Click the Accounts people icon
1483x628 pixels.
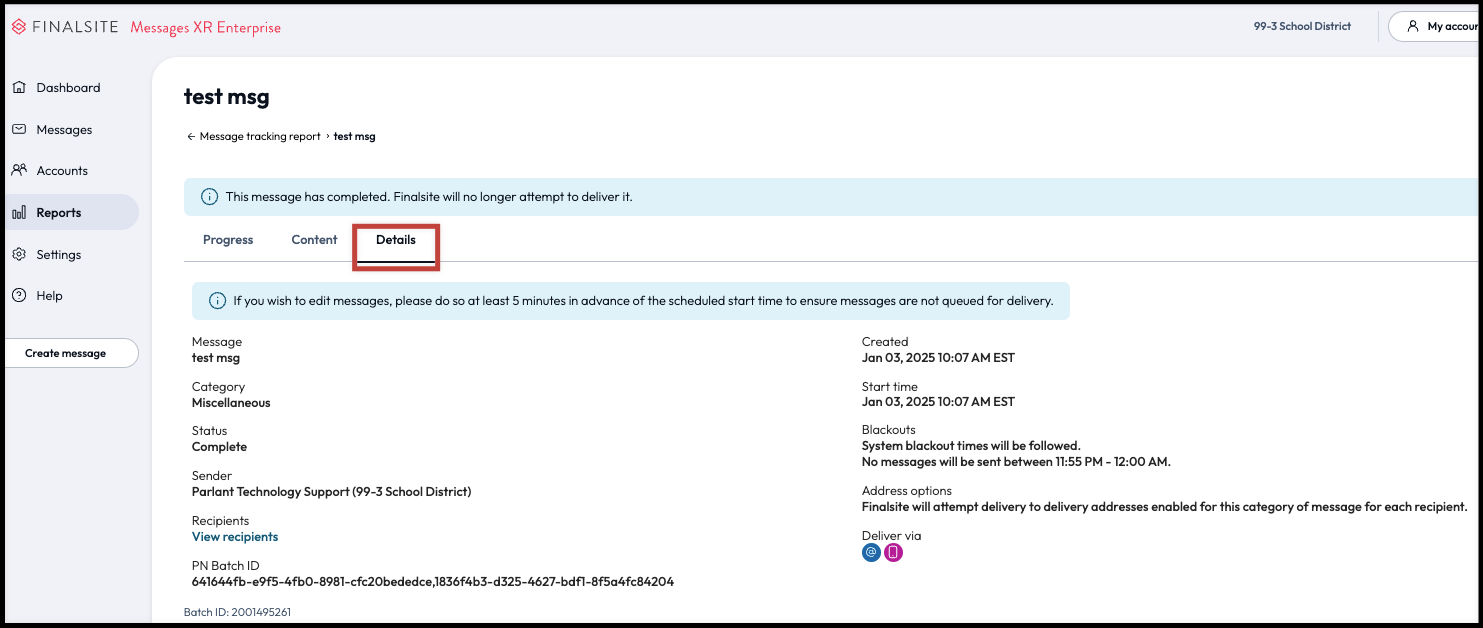(19, 171)
